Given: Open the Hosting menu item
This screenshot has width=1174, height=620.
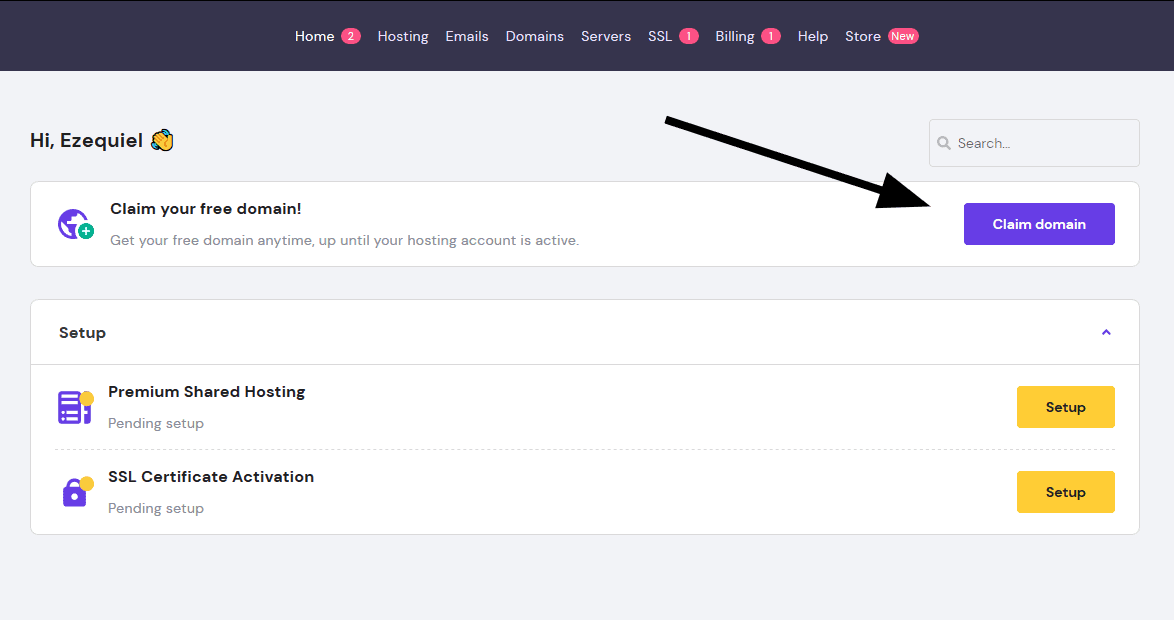Looking at the screenshot, I should [x=403, y=36].
